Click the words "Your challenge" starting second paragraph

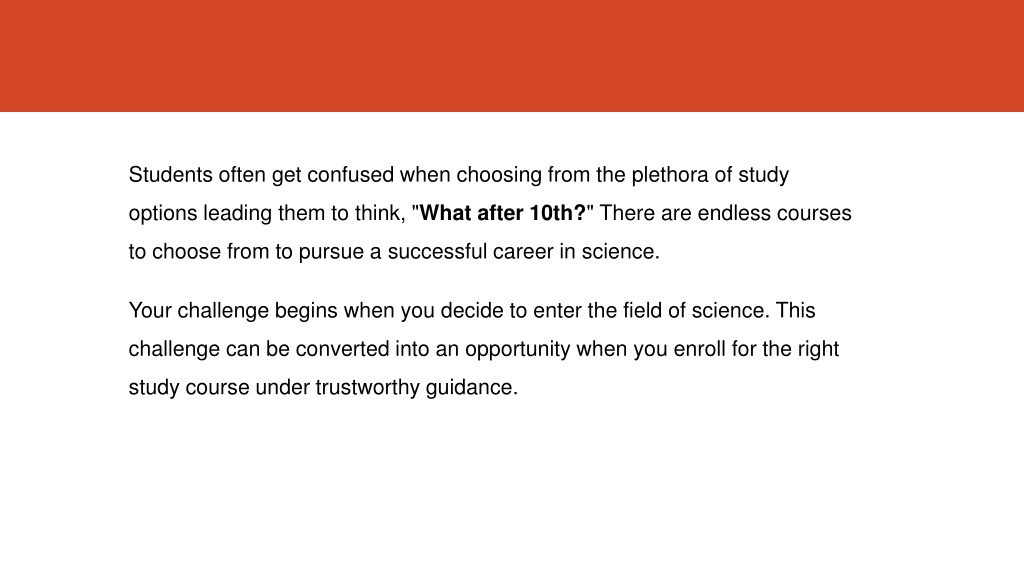pyautogui.click(x=199, y=310)
